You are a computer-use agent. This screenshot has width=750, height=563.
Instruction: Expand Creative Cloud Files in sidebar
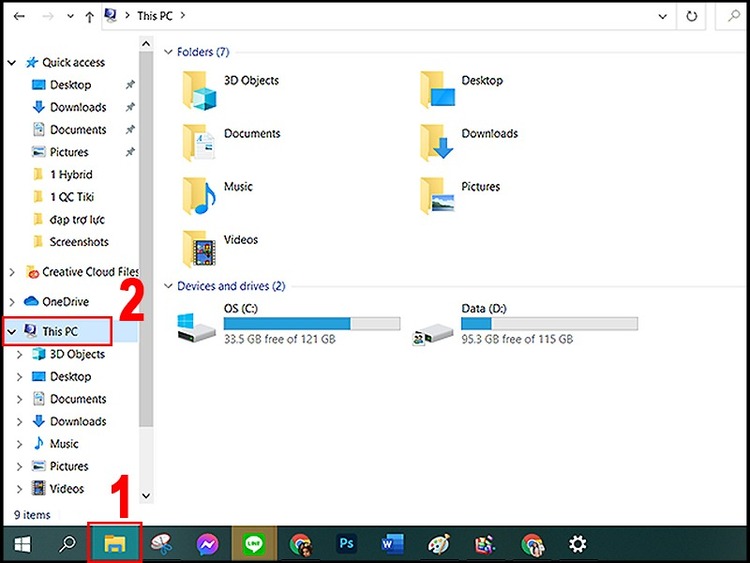pyautogui.click(x=12, y=272)
